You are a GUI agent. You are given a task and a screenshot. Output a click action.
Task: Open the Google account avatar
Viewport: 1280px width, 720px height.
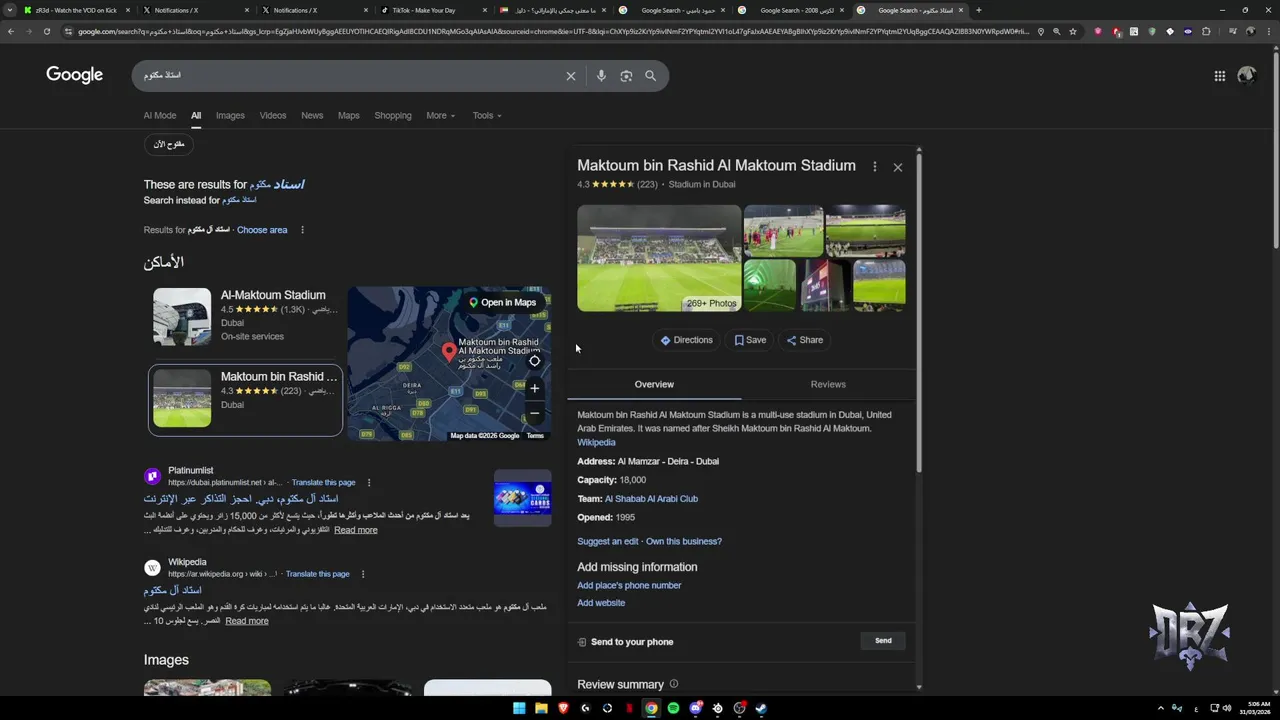coord(1246,75)
